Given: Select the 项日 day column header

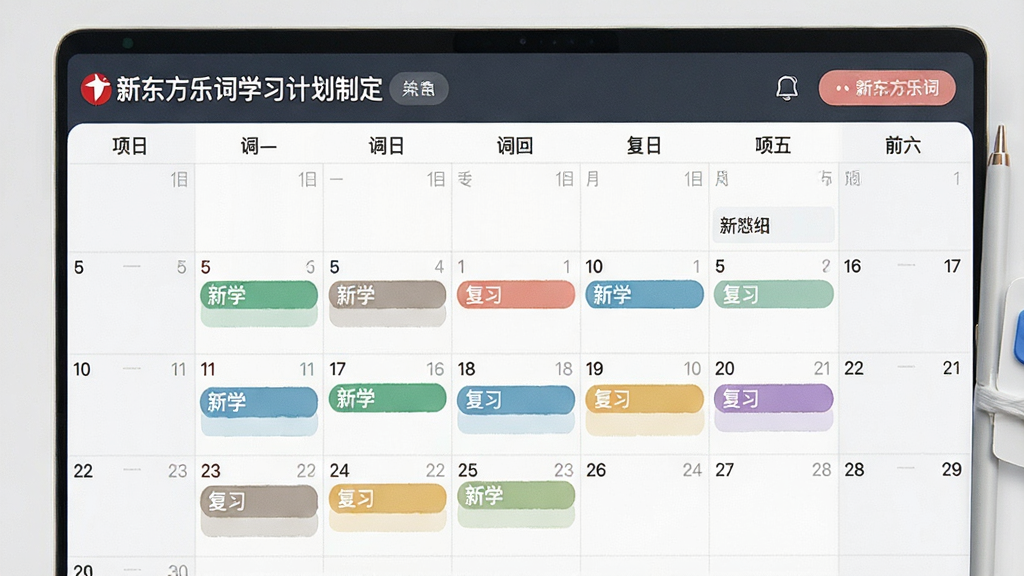Looking at the screenshot, I should point(130,145).
